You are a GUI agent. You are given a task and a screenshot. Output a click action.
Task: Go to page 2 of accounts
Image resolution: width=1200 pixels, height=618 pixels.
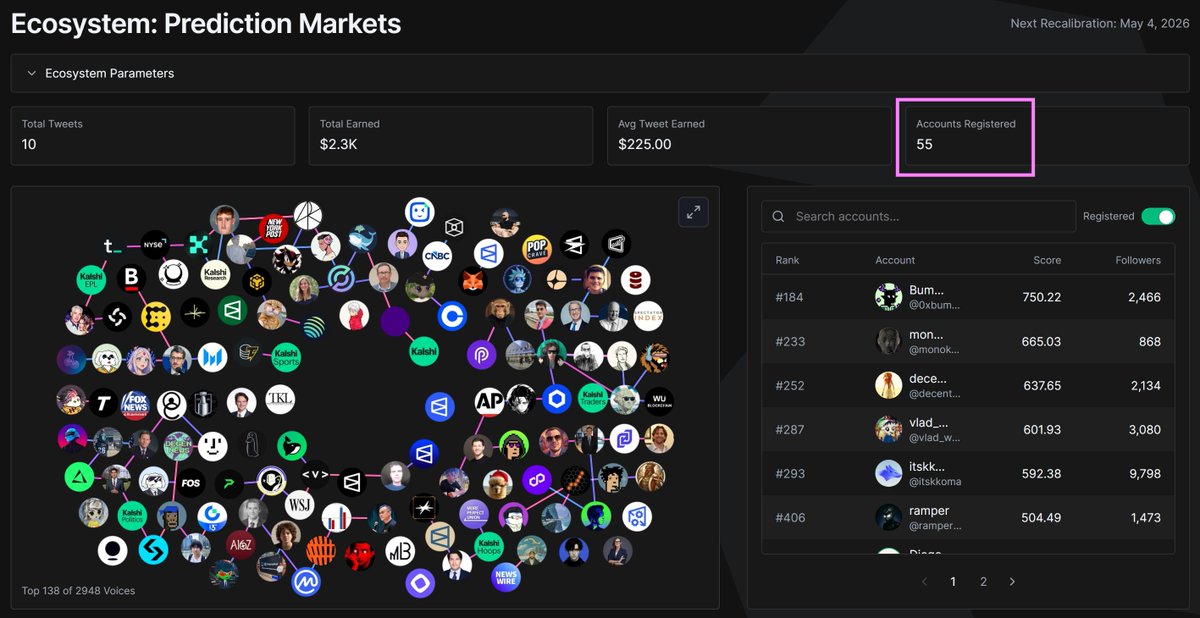983,581
